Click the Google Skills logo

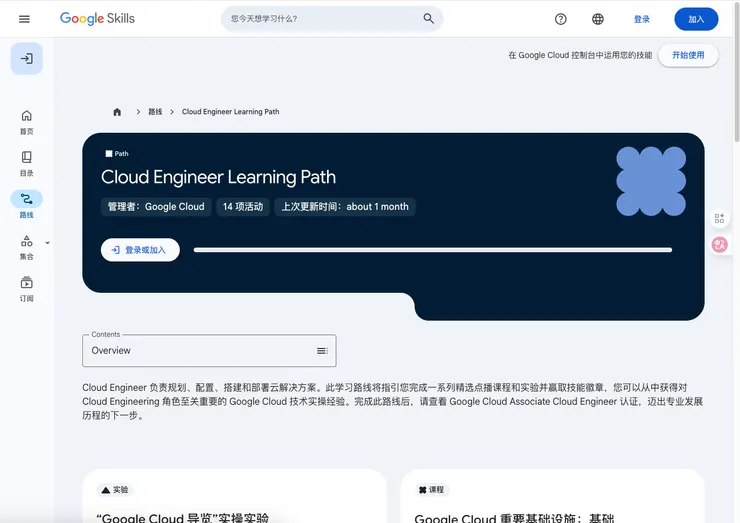click(97, 18)
